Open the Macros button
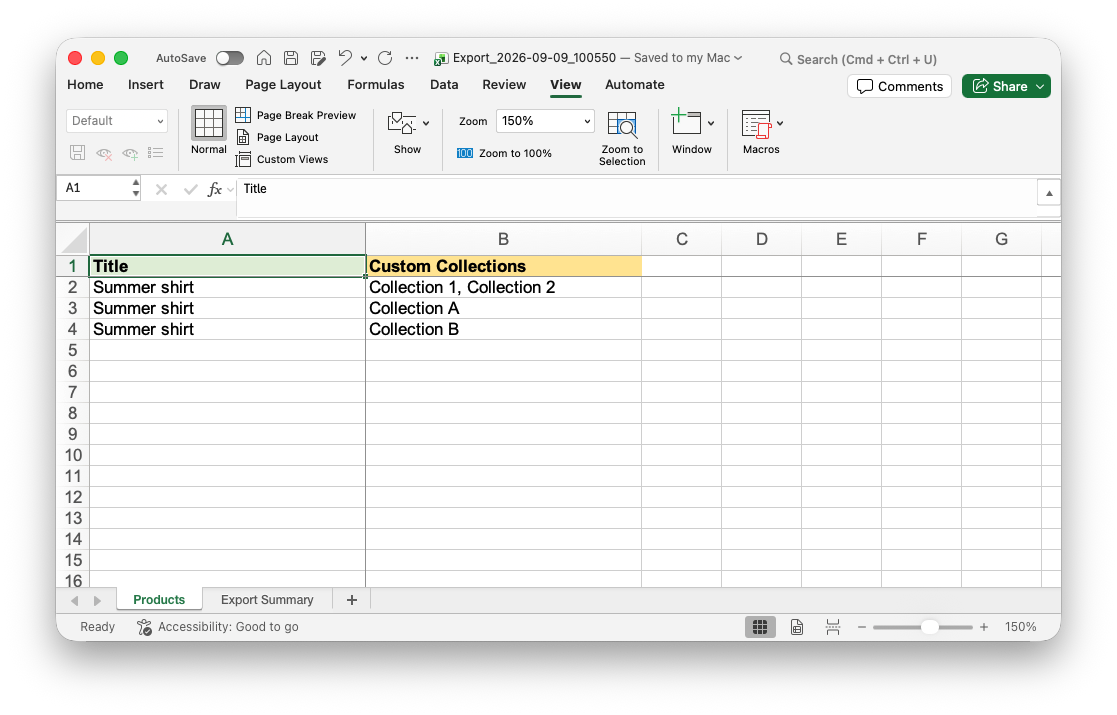The width and height of the screenshot is (1117, 715). [761, 132]
